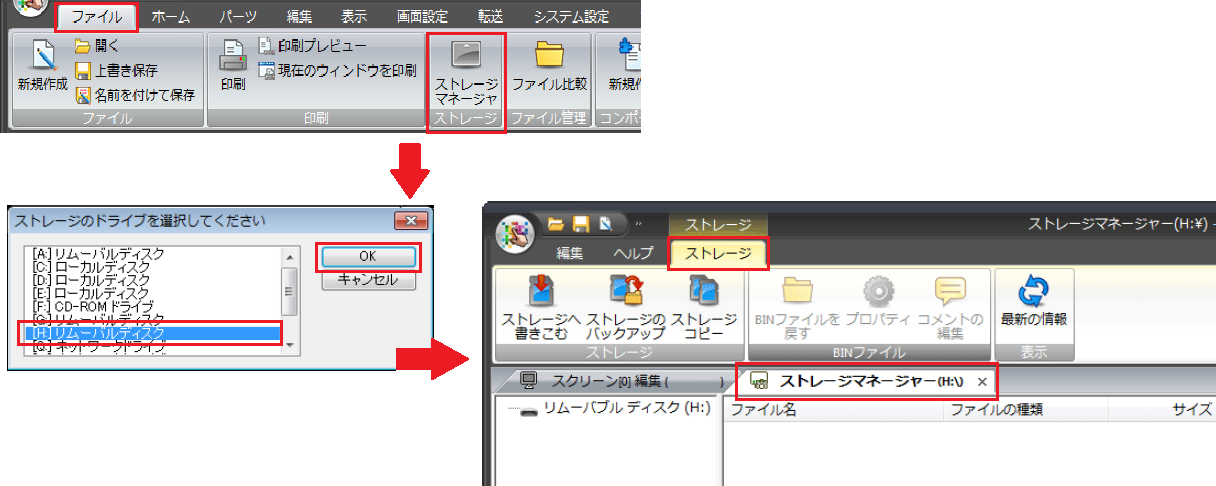Image resolution: width=1216 pixels, height=486 pixels.
Task: Click the Storage Manager (ストレージマネージャ) icon
Action: (x=466, y=55)
